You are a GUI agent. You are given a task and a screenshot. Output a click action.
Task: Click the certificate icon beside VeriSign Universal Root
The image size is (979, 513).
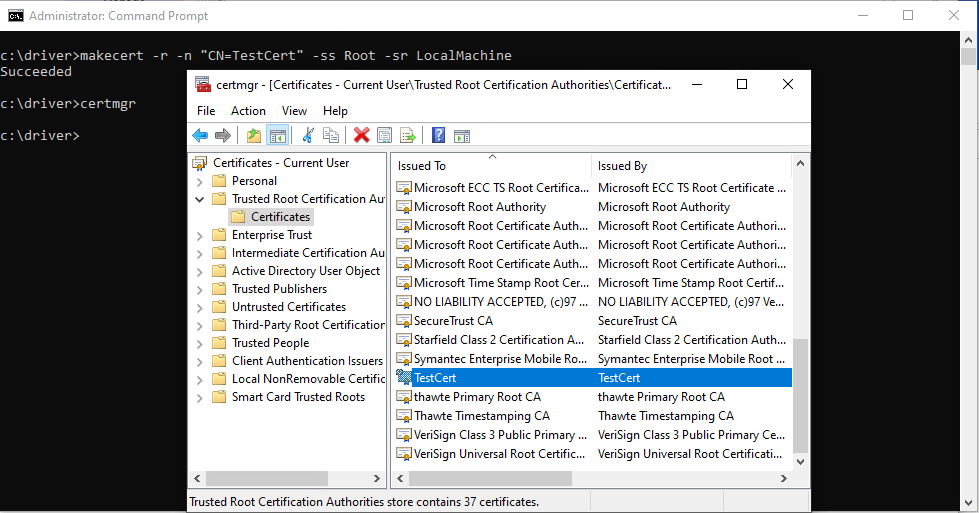coord(404,454)
